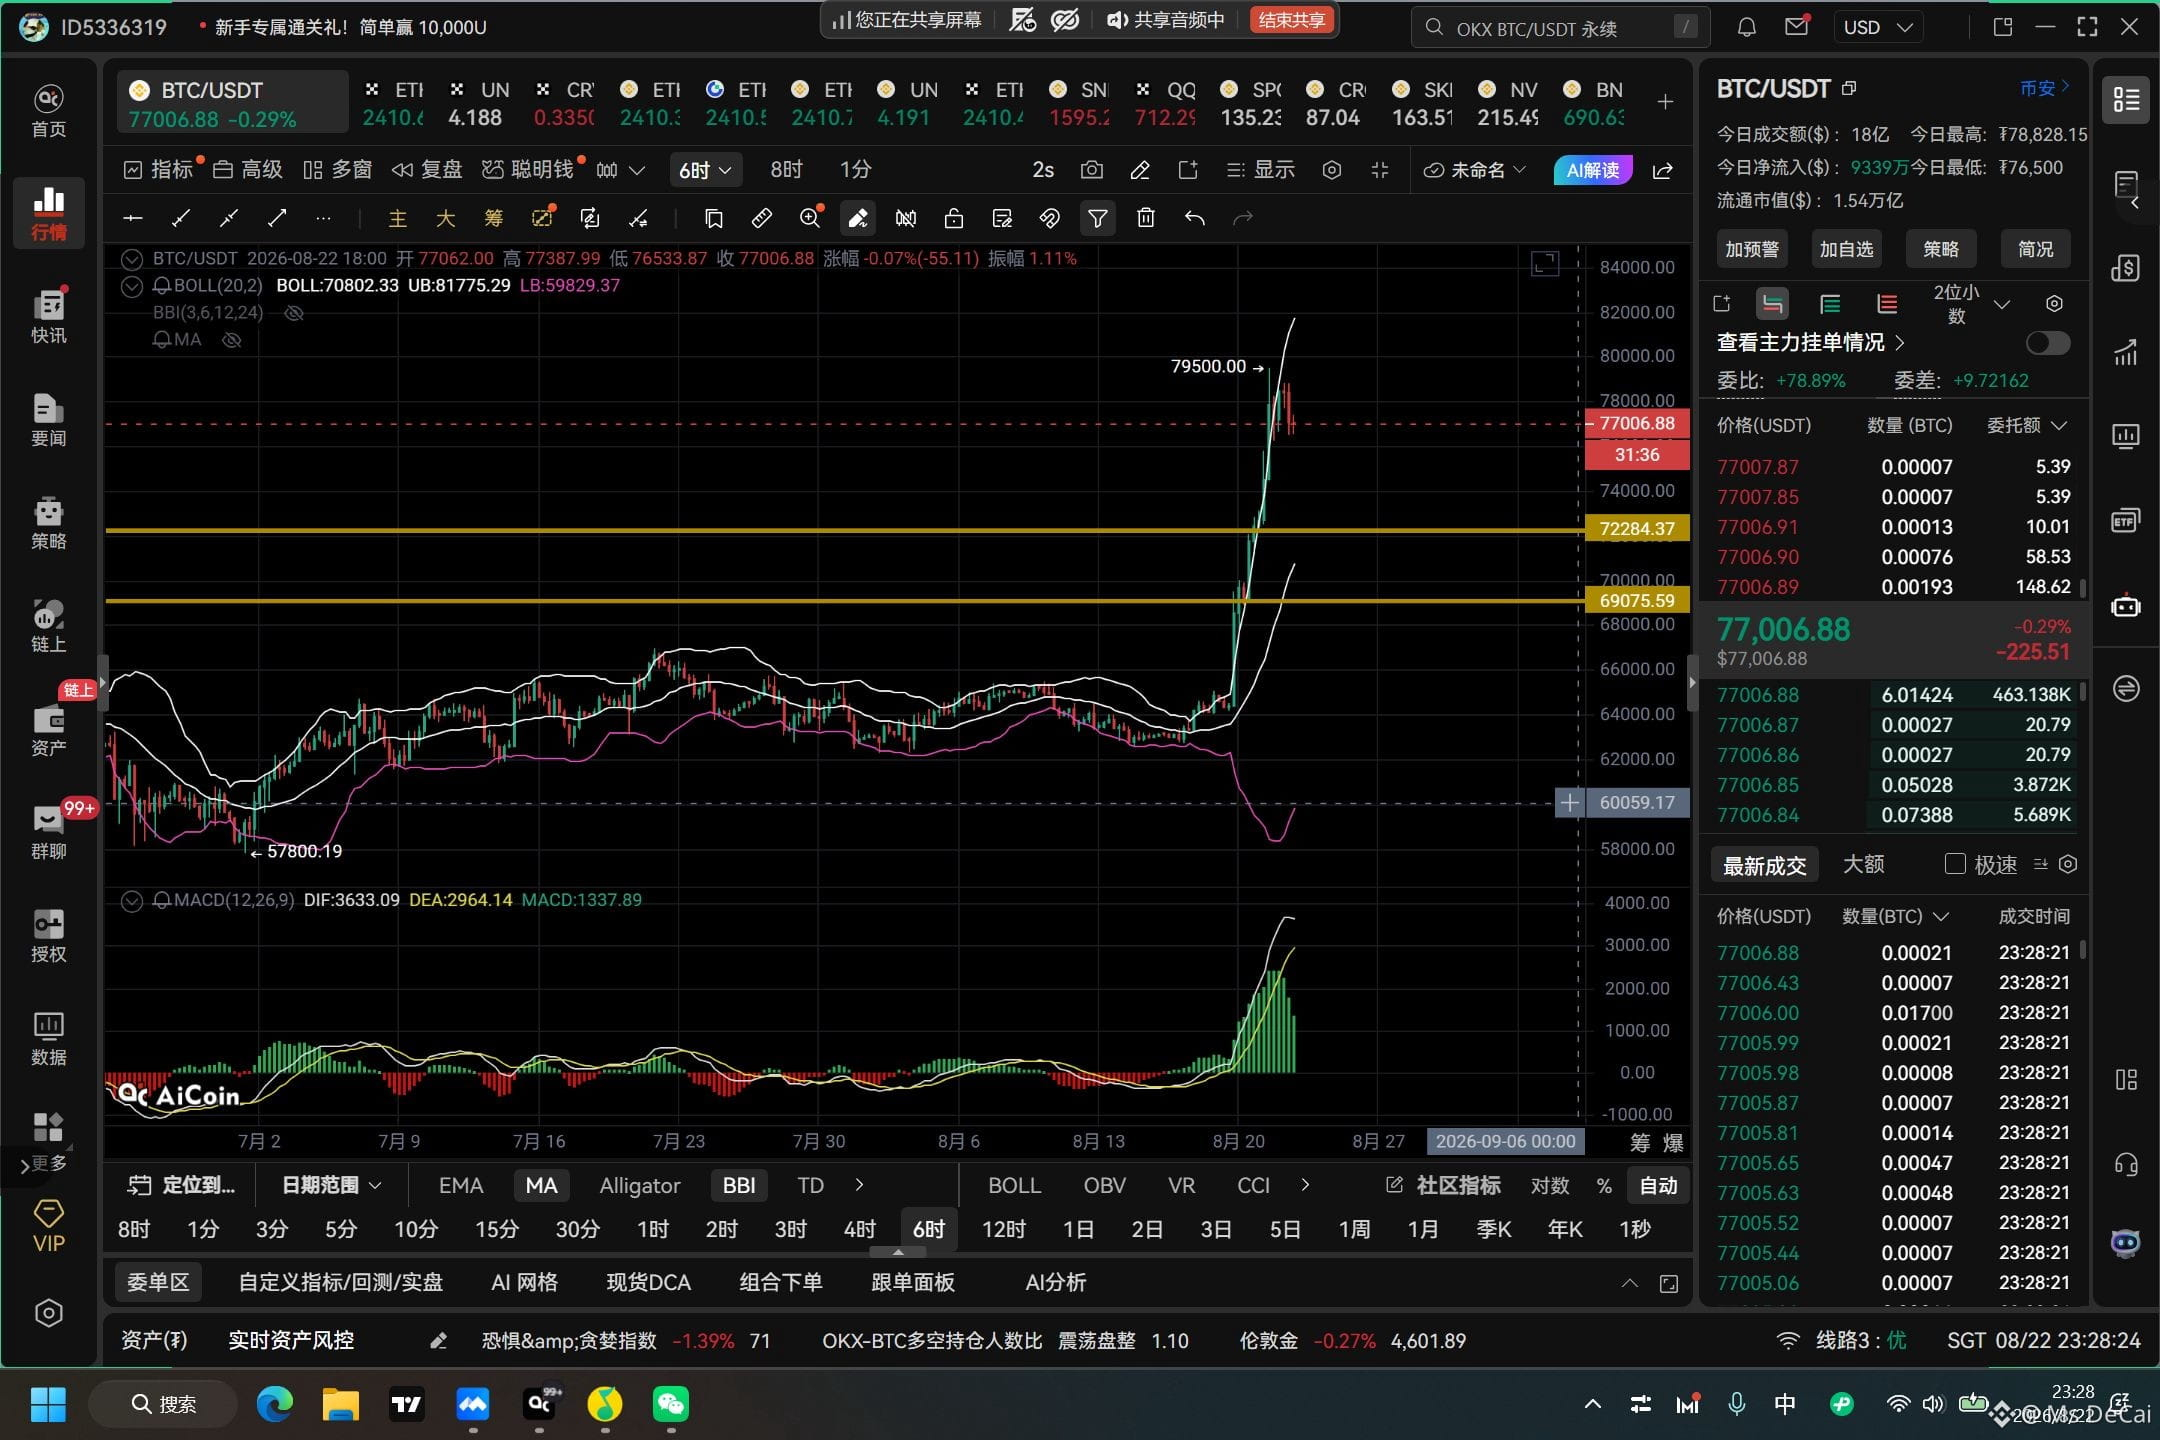Screen dimensions: 2160x1440
Task: Toggle the 对数 logarithmic scale option
Action: pos(1549,1186)
